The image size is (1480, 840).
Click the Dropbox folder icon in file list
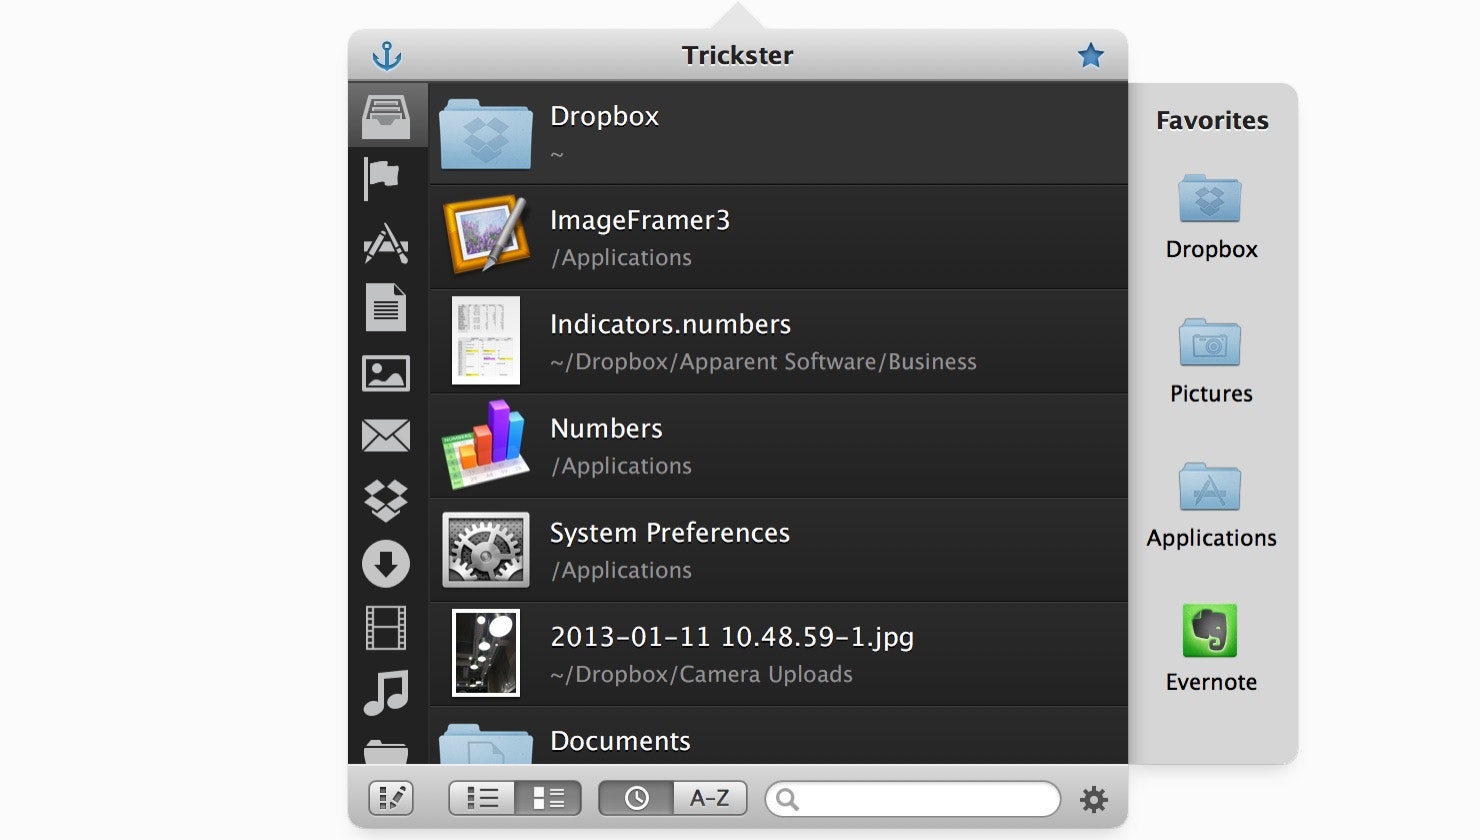coord(486,133)
